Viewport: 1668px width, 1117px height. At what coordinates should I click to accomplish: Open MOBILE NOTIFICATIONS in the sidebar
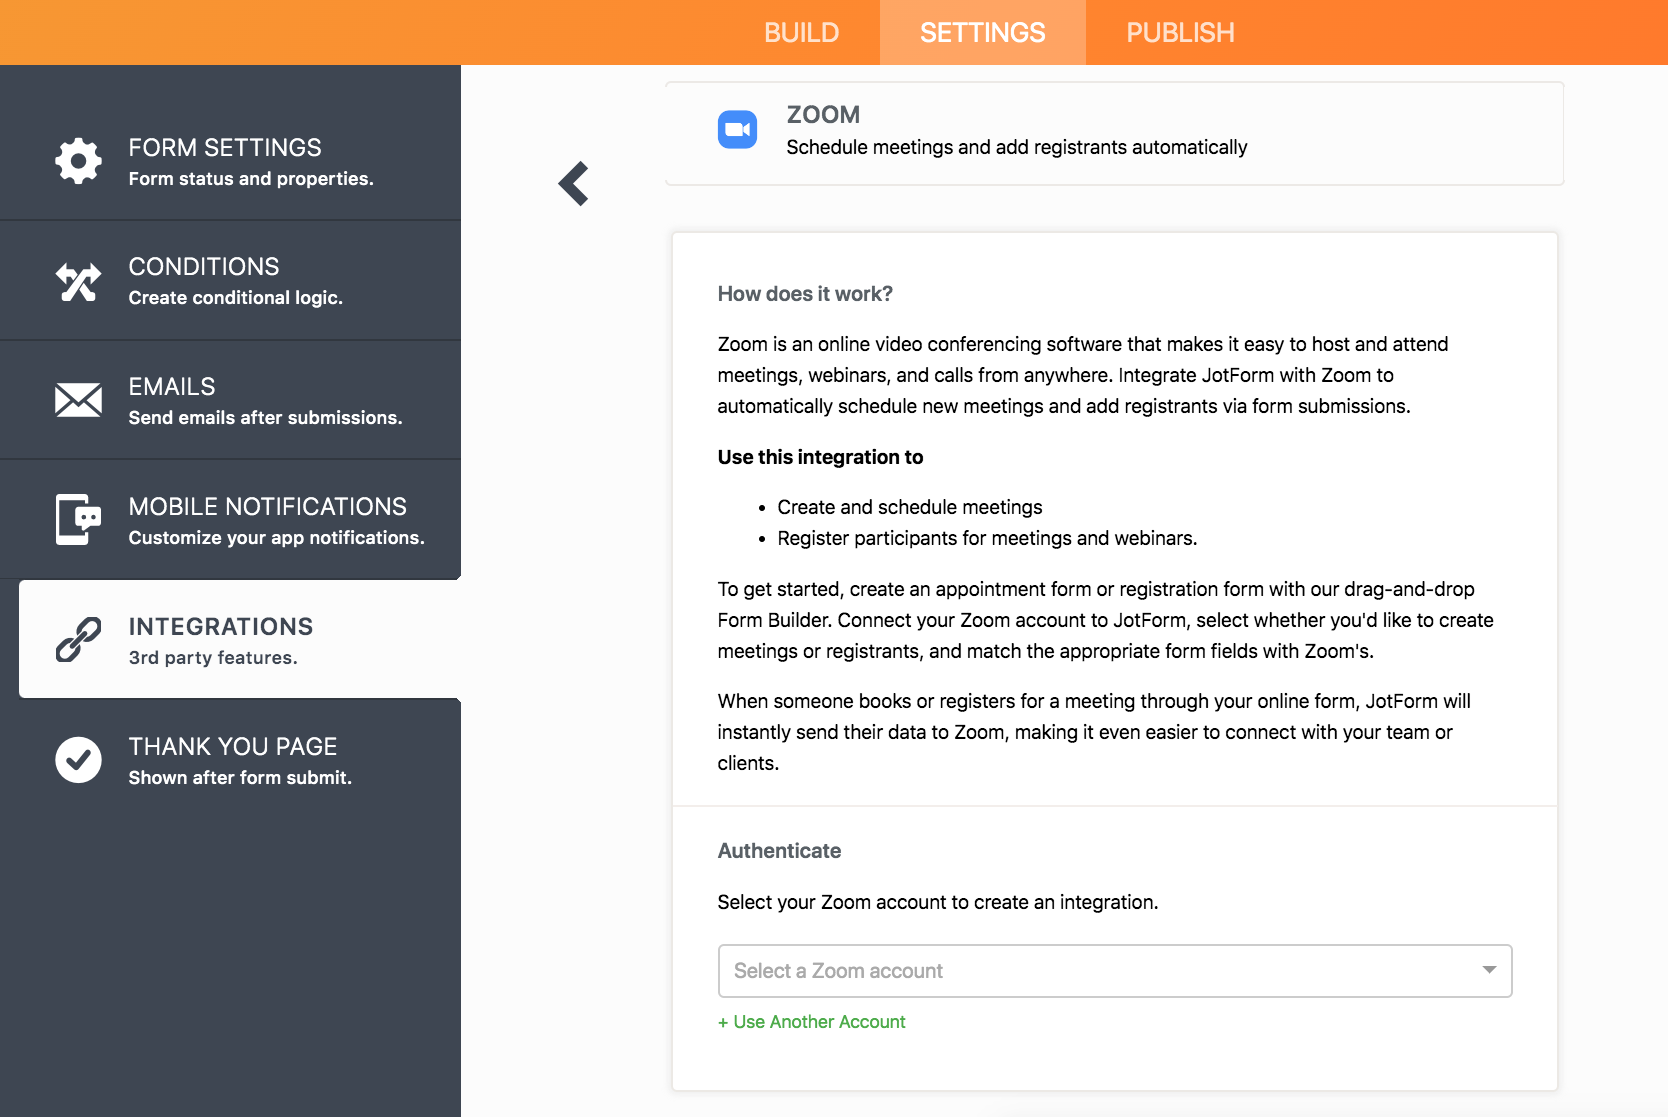230,520
